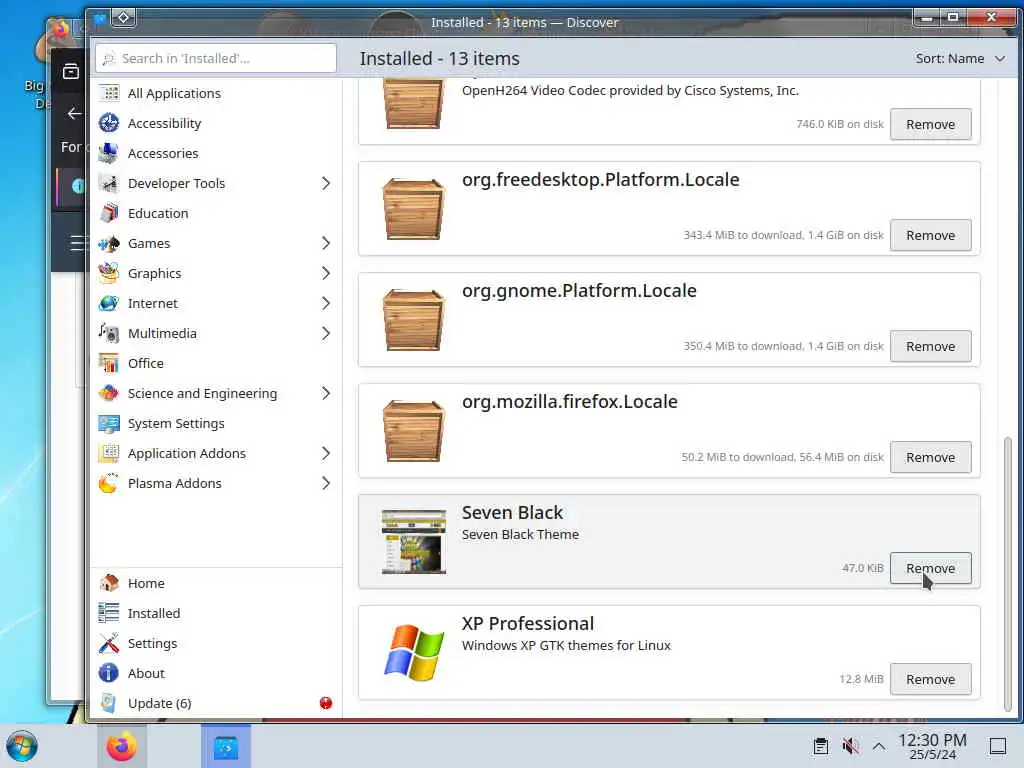Click the Home house icon
The height and width of the screenshot is (768, 1024).
tap(109, 583)
